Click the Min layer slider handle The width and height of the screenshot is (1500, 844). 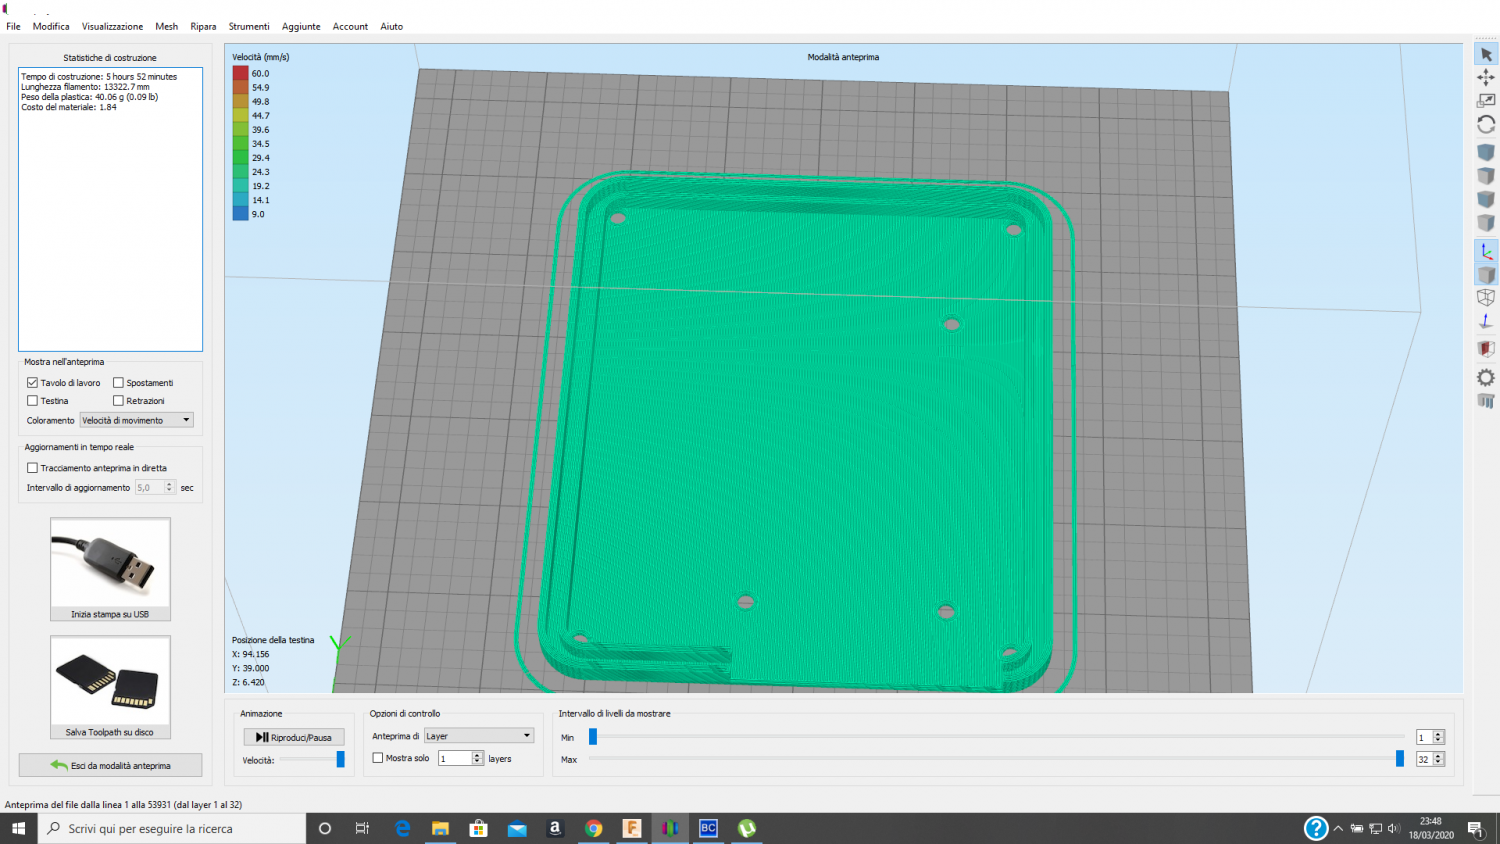[593, 737]
